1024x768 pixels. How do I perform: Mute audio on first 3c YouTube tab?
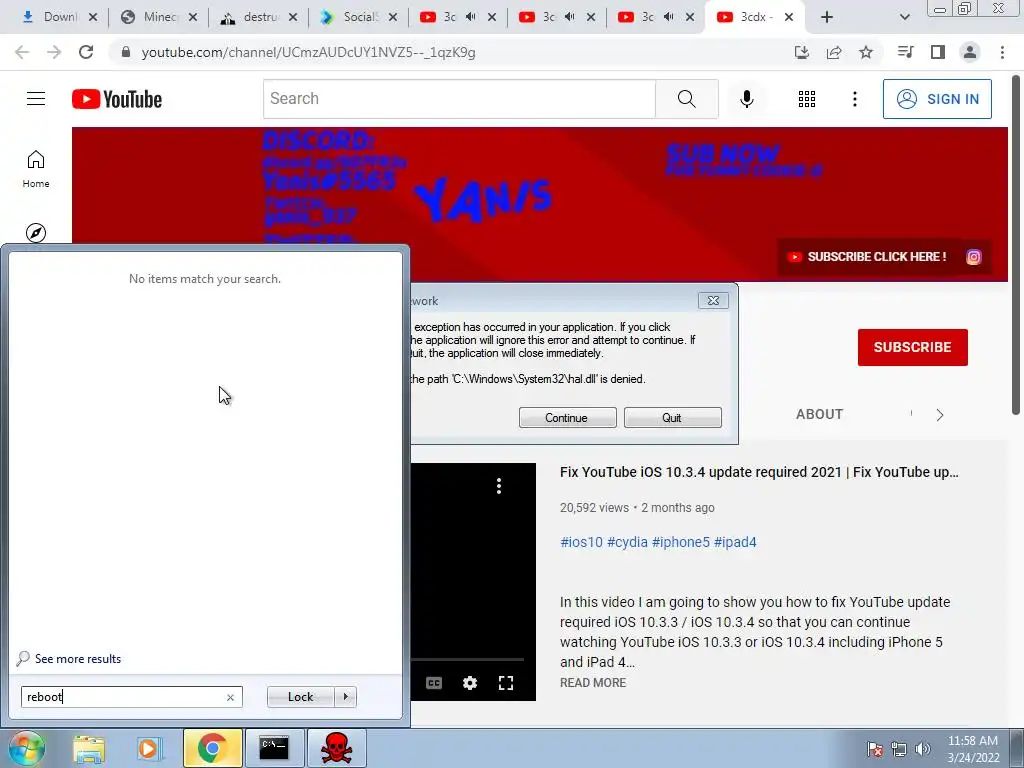pos(471,17)
